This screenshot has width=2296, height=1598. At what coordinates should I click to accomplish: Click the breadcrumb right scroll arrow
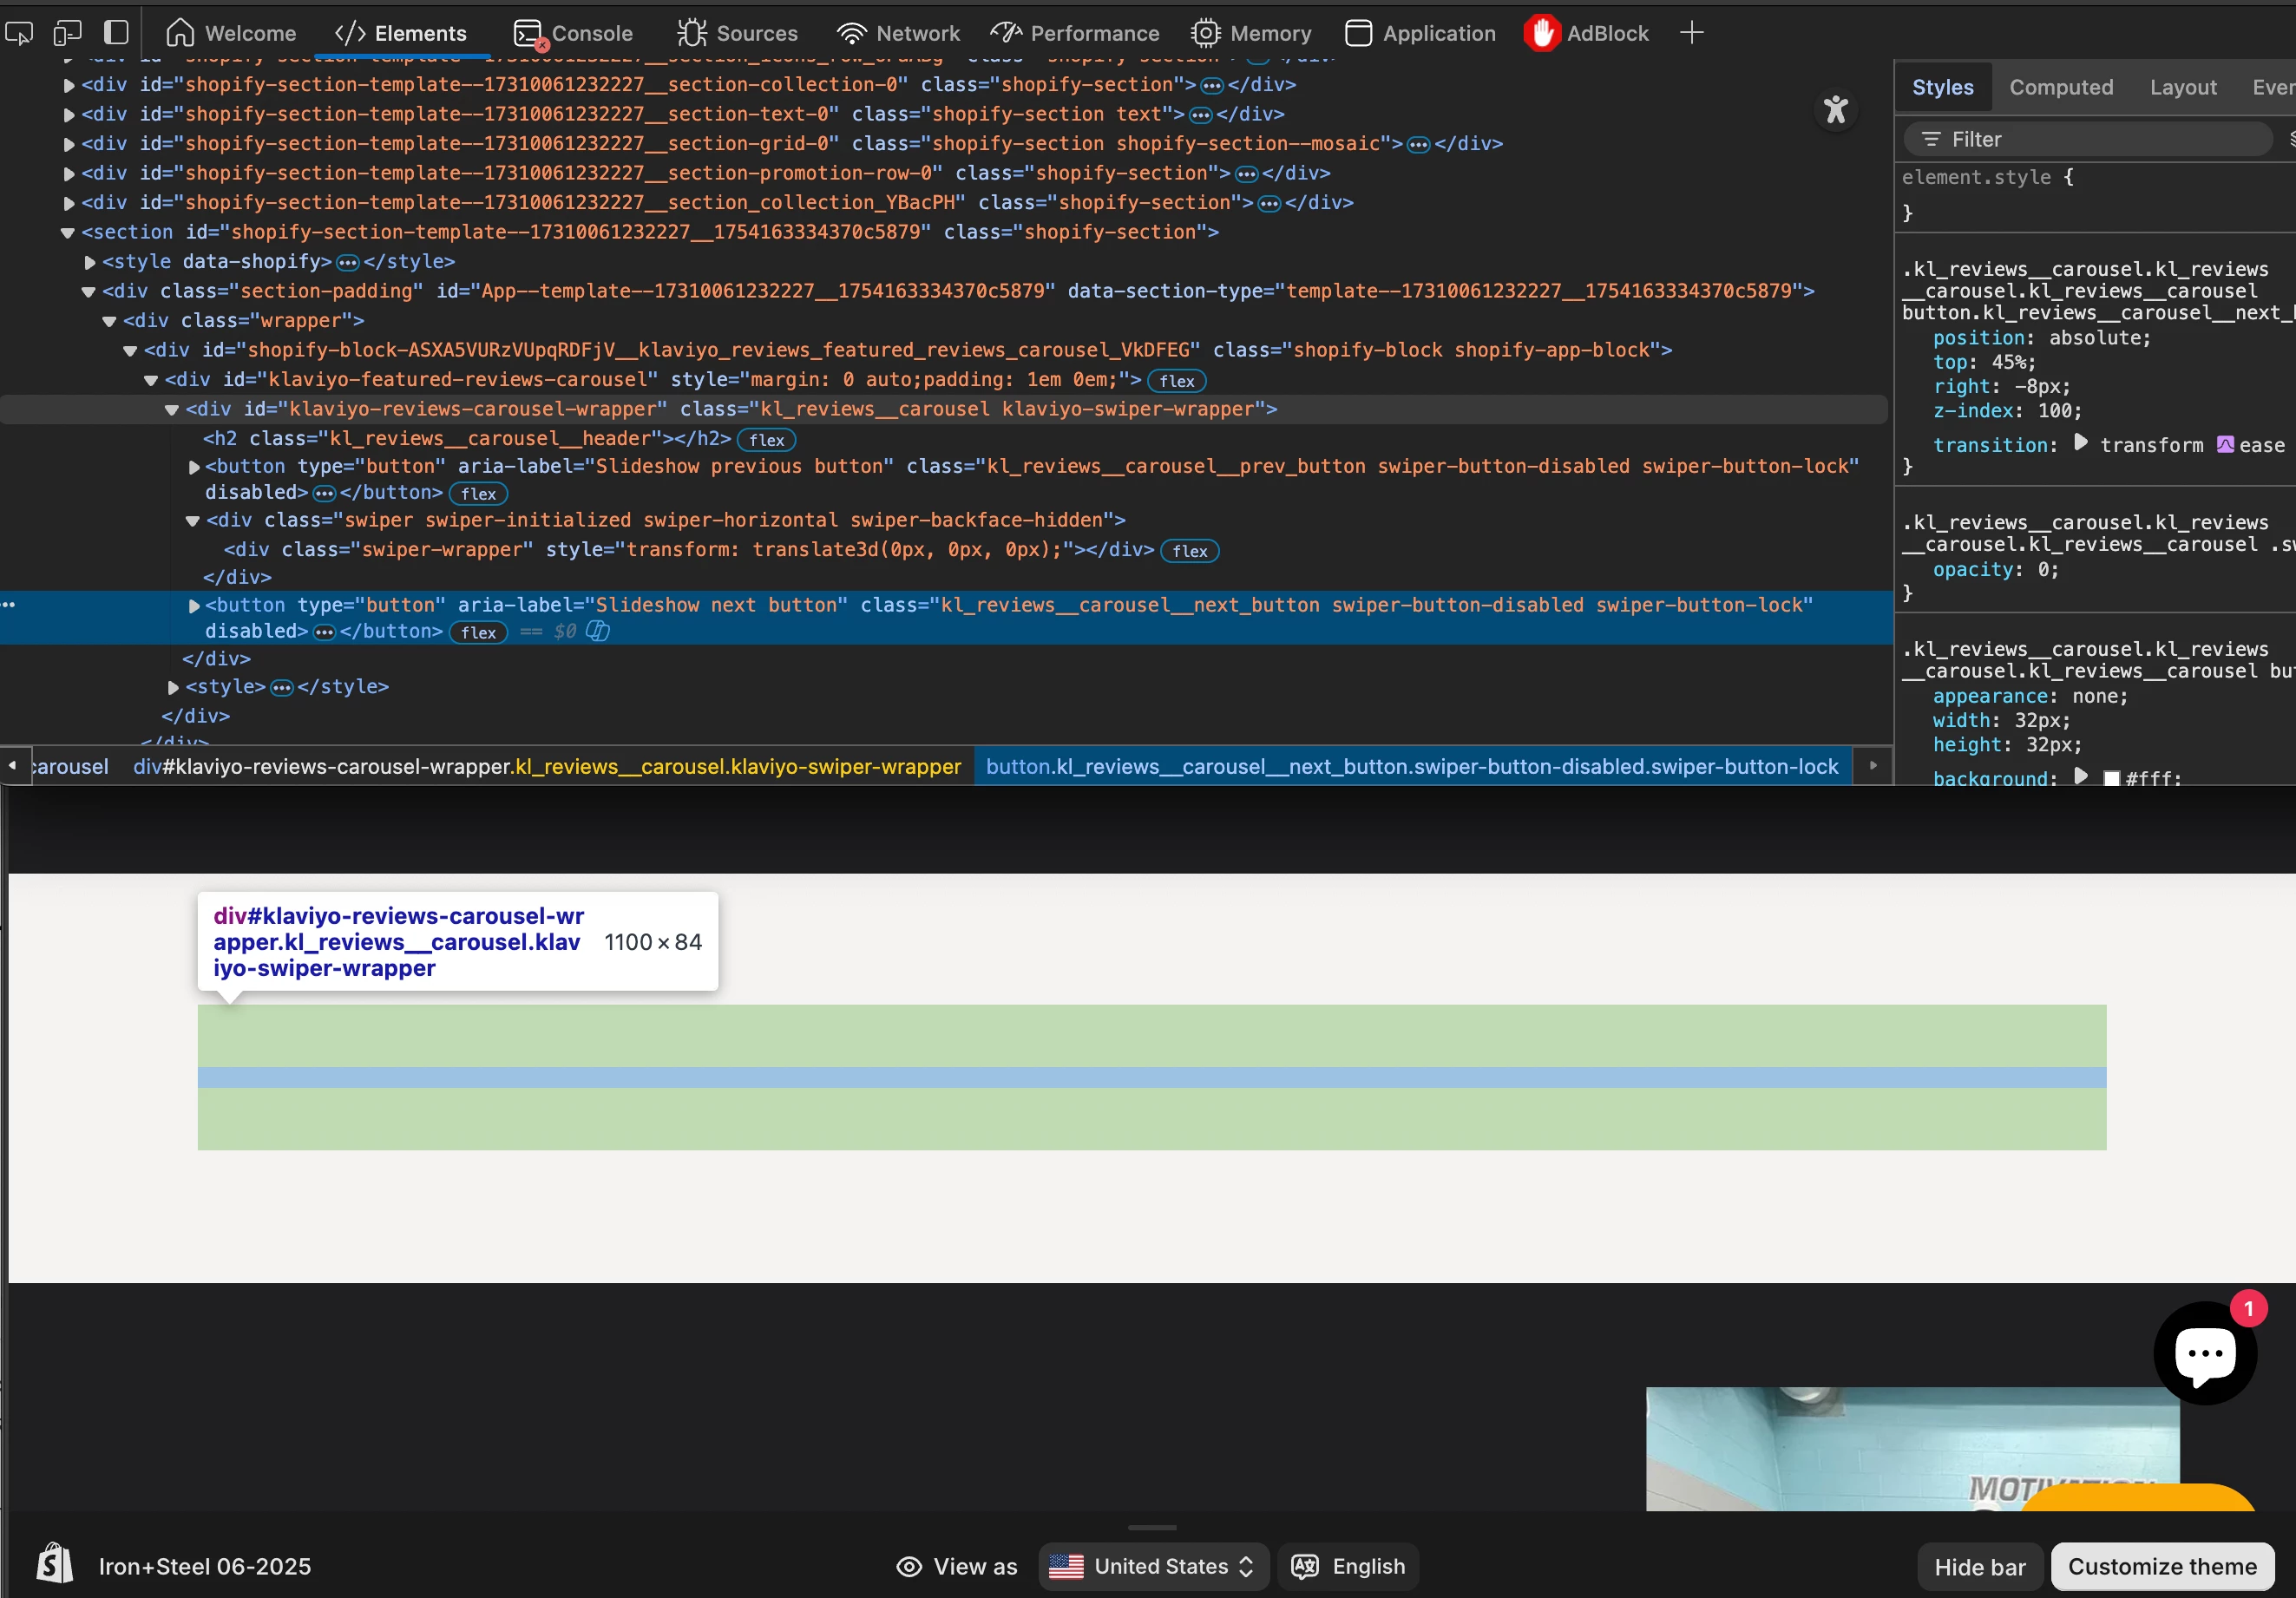pos(1873,766)
